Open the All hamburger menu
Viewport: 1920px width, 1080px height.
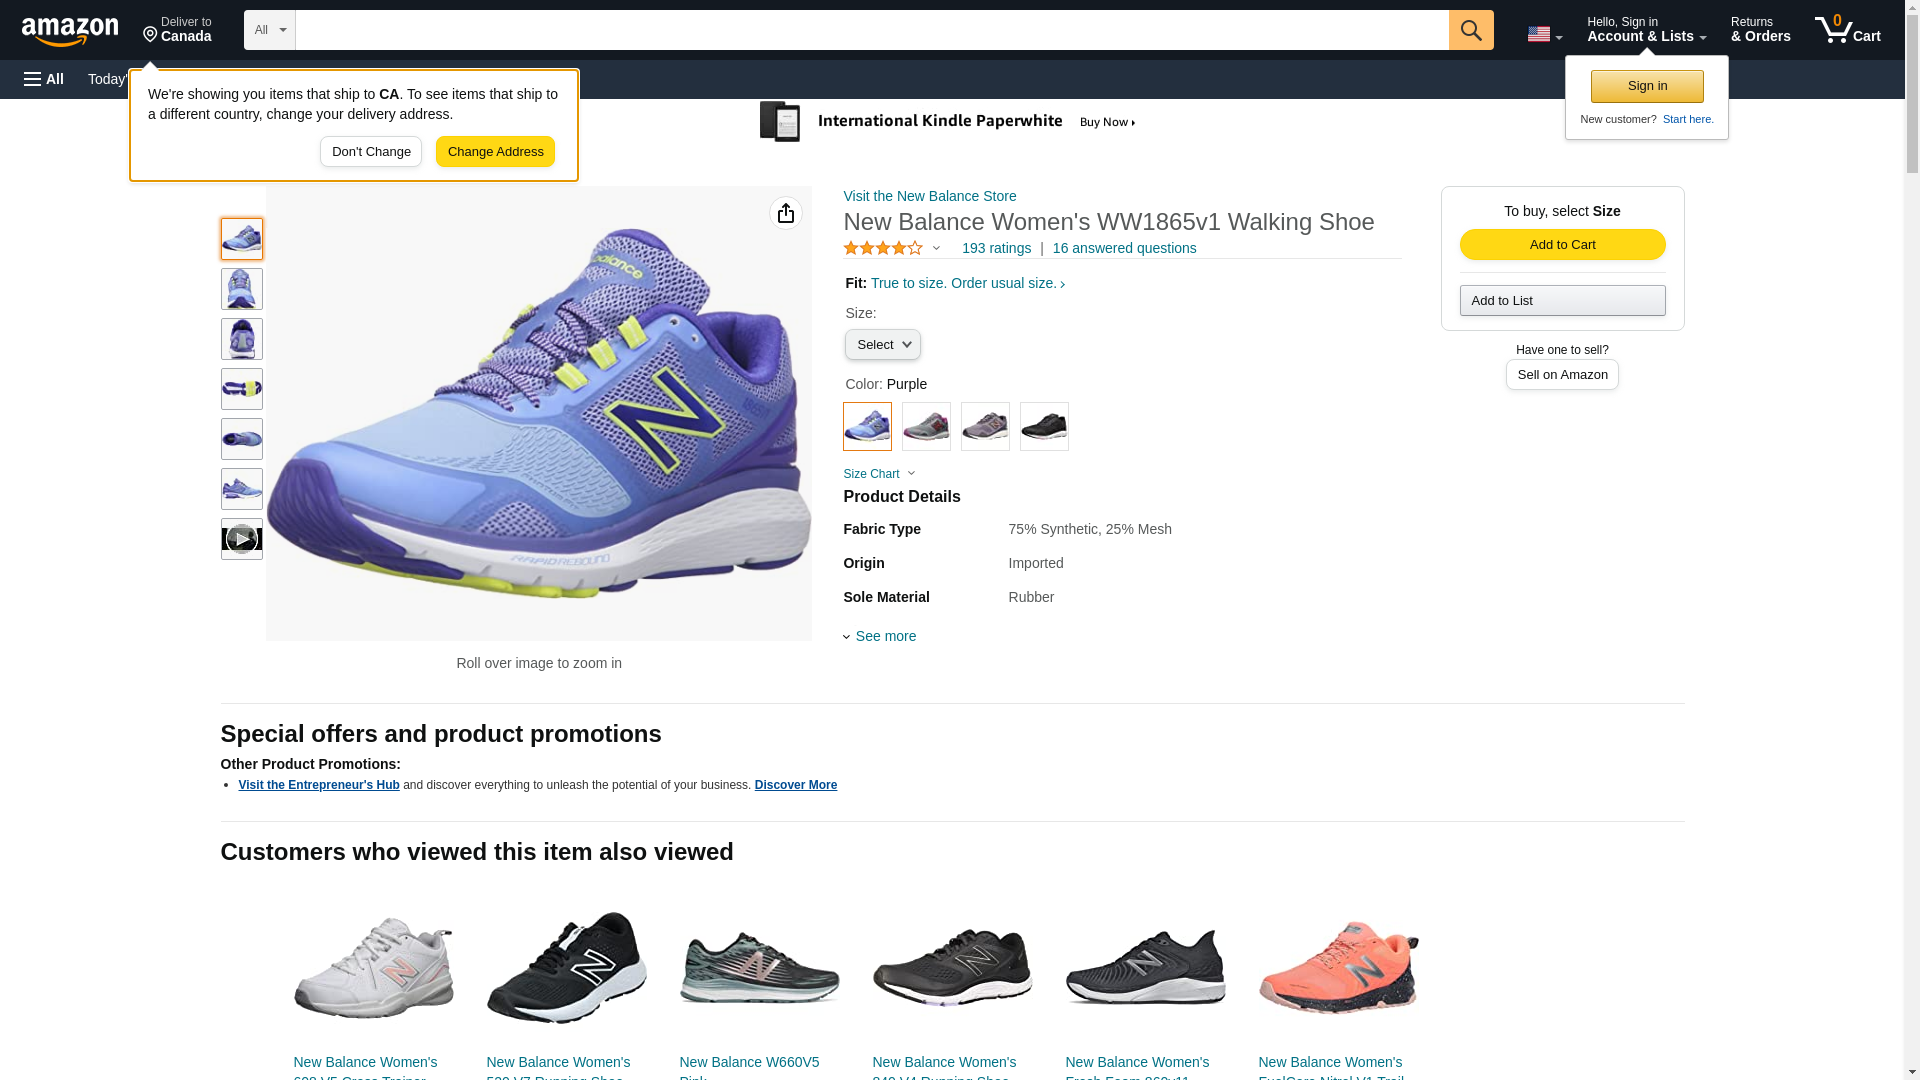[x=44, y=79]
